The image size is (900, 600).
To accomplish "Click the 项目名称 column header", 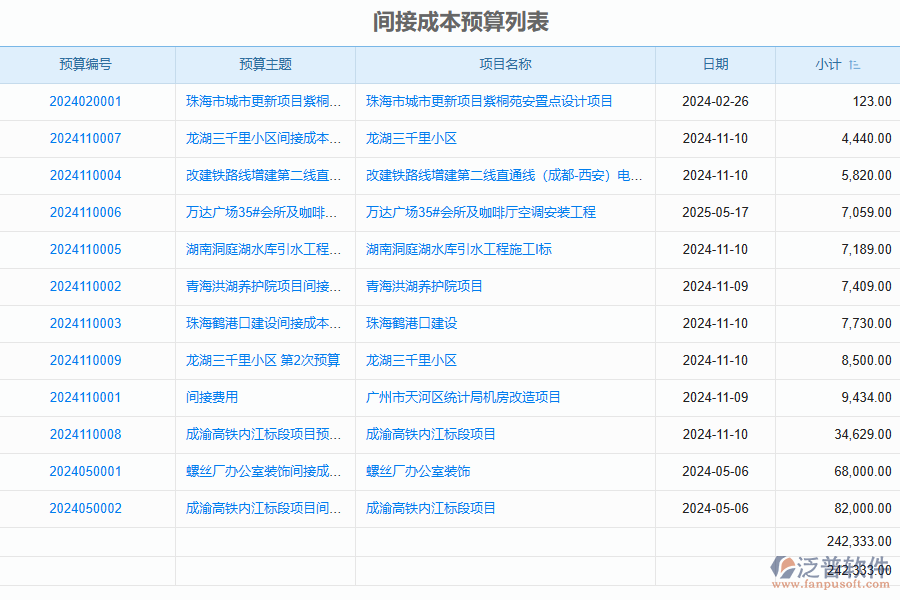I will click(505, 64).
